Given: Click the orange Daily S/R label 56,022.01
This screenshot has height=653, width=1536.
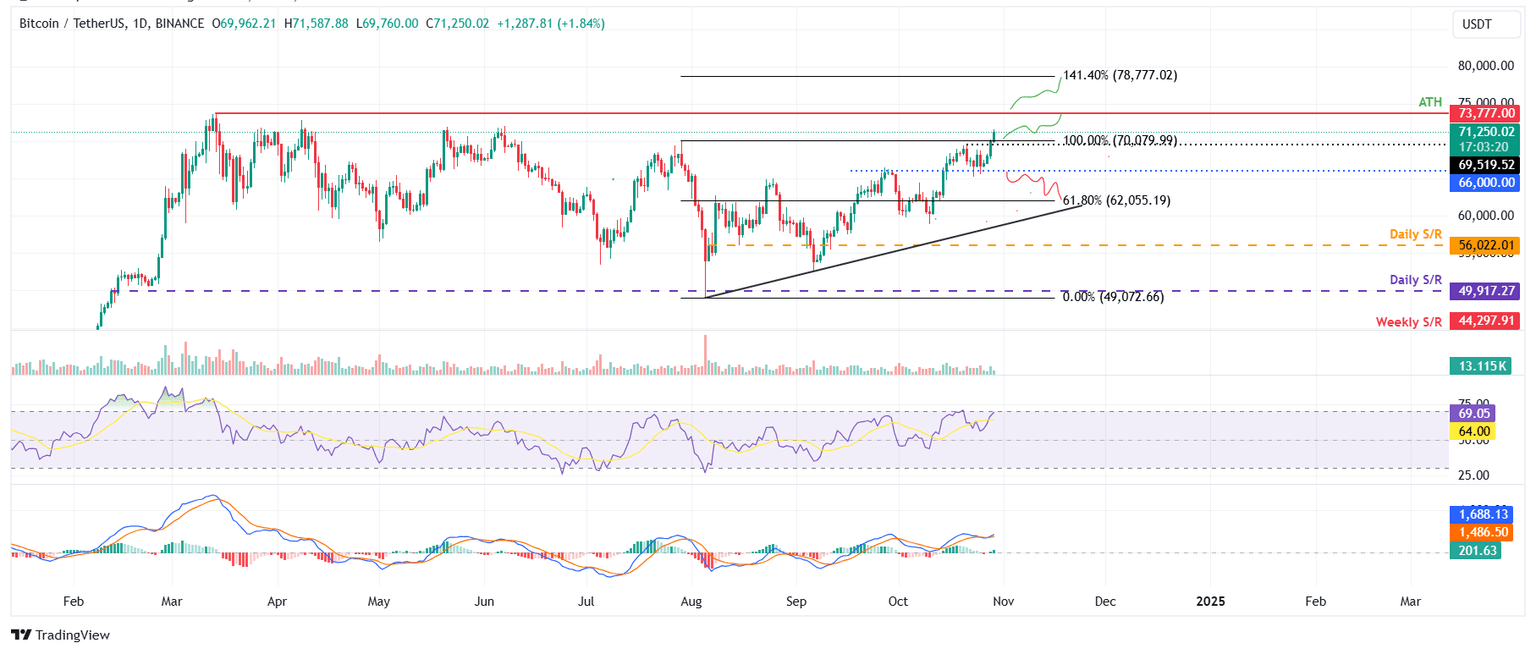Looking at the screenshot, I should 1486,245.
